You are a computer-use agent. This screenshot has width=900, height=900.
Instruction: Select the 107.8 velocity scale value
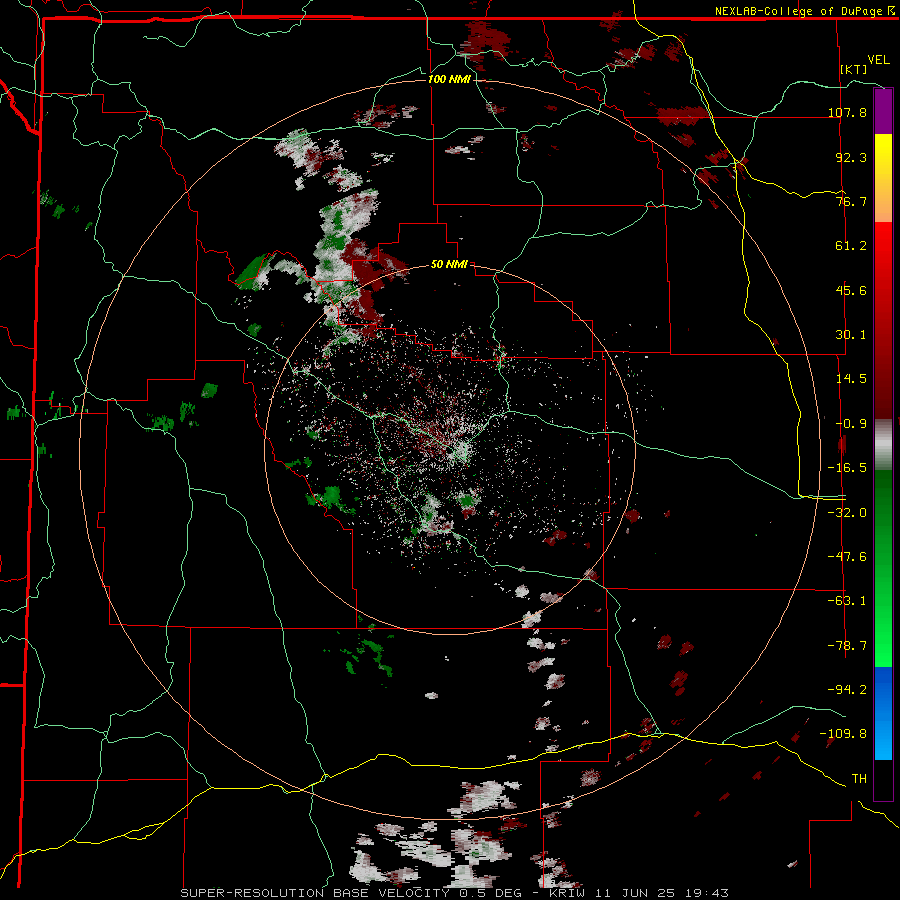pyautogui.click(x=848, y=112)
